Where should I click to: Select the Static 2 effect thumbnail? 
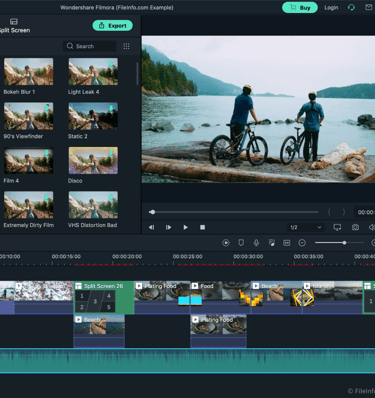pyautogui.click(x=93, y=116)
